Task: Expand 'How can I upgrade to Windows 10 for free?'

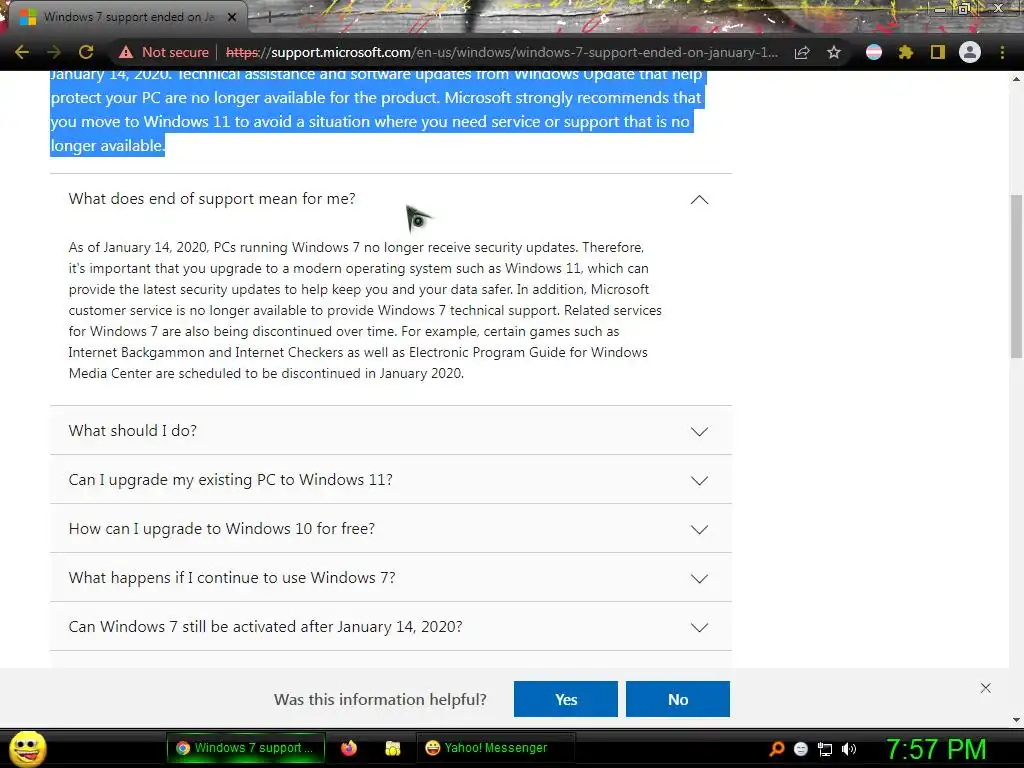Action: pyautogui.click(x=391, y=528)
